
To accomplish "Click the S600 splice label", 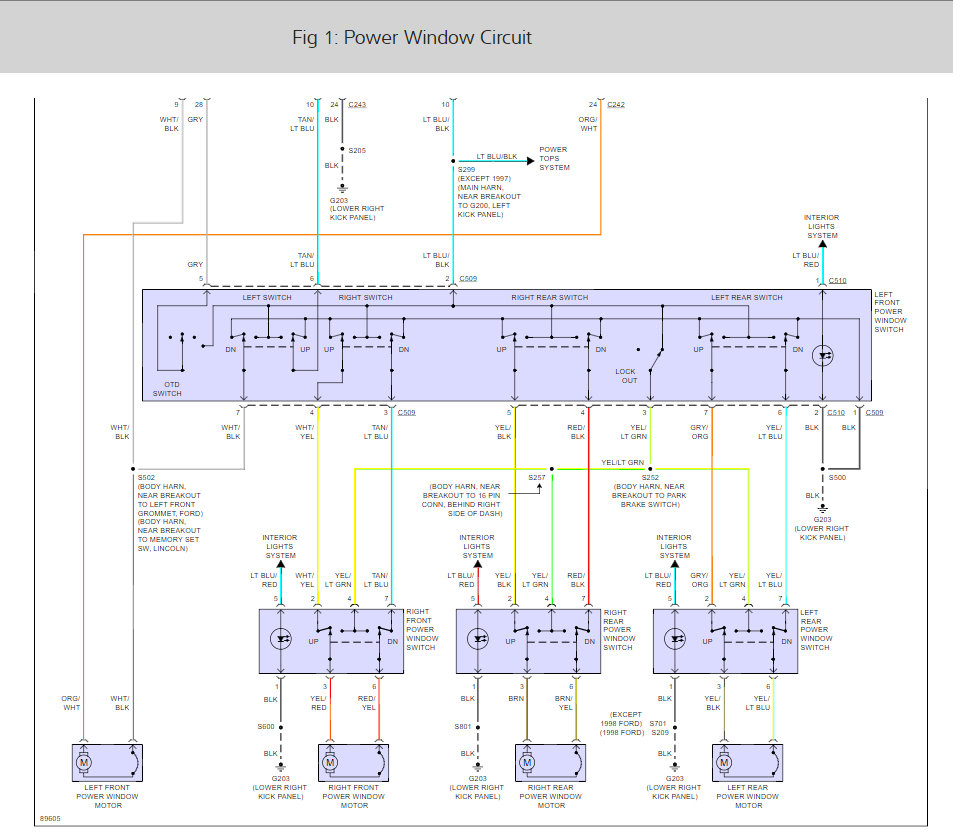I will 266,727.
